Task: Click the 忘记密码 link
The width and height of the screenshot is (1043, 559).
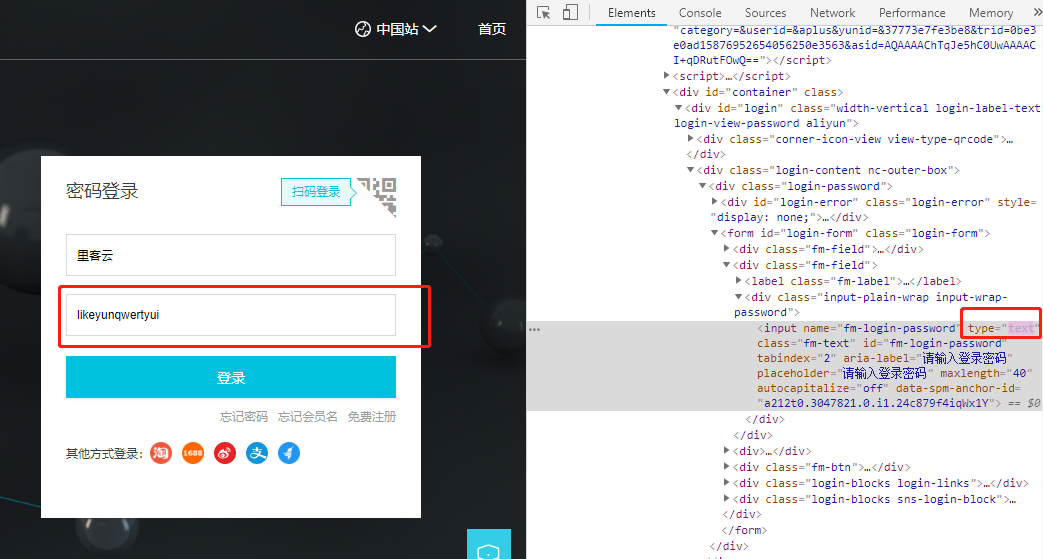Action: point(244,417)
